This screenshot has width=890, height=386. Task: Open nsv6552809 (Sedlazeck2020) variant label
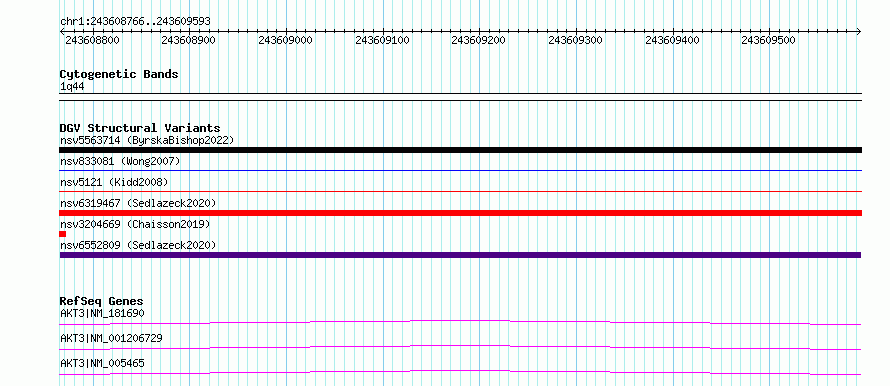(x=138, y=245)
